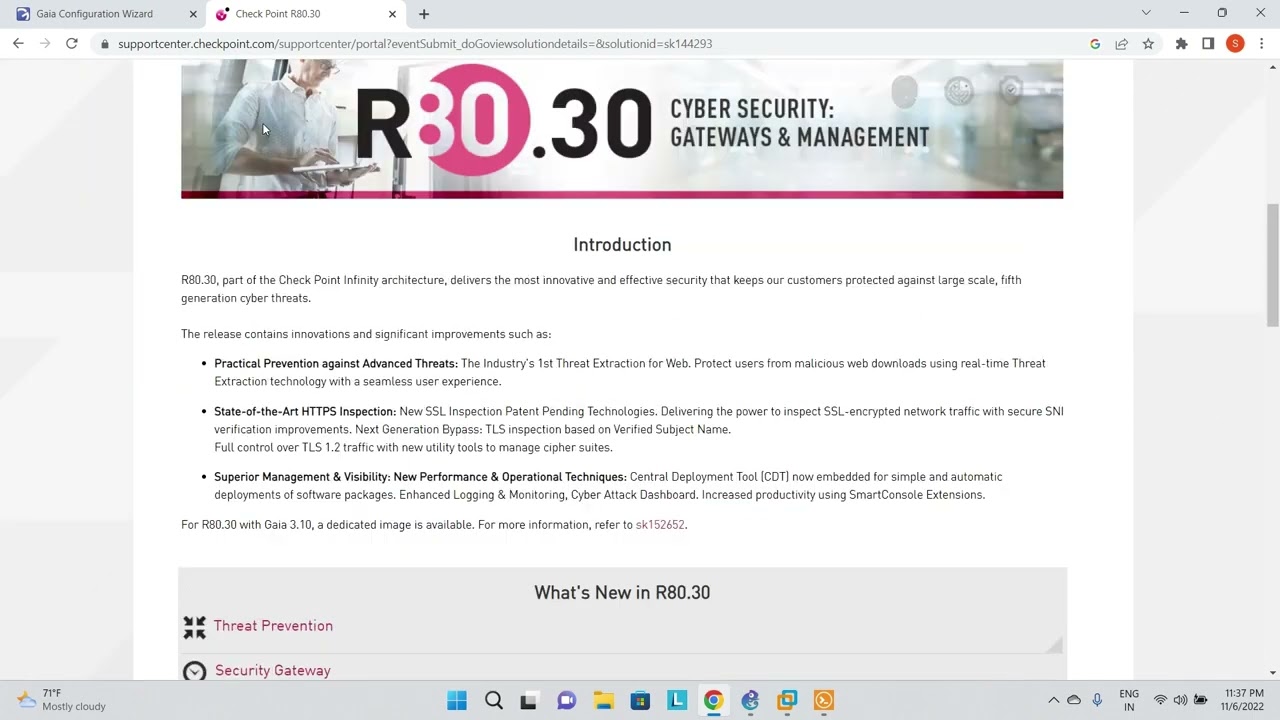Click the Introduction heading

click(x=622, y=245)
